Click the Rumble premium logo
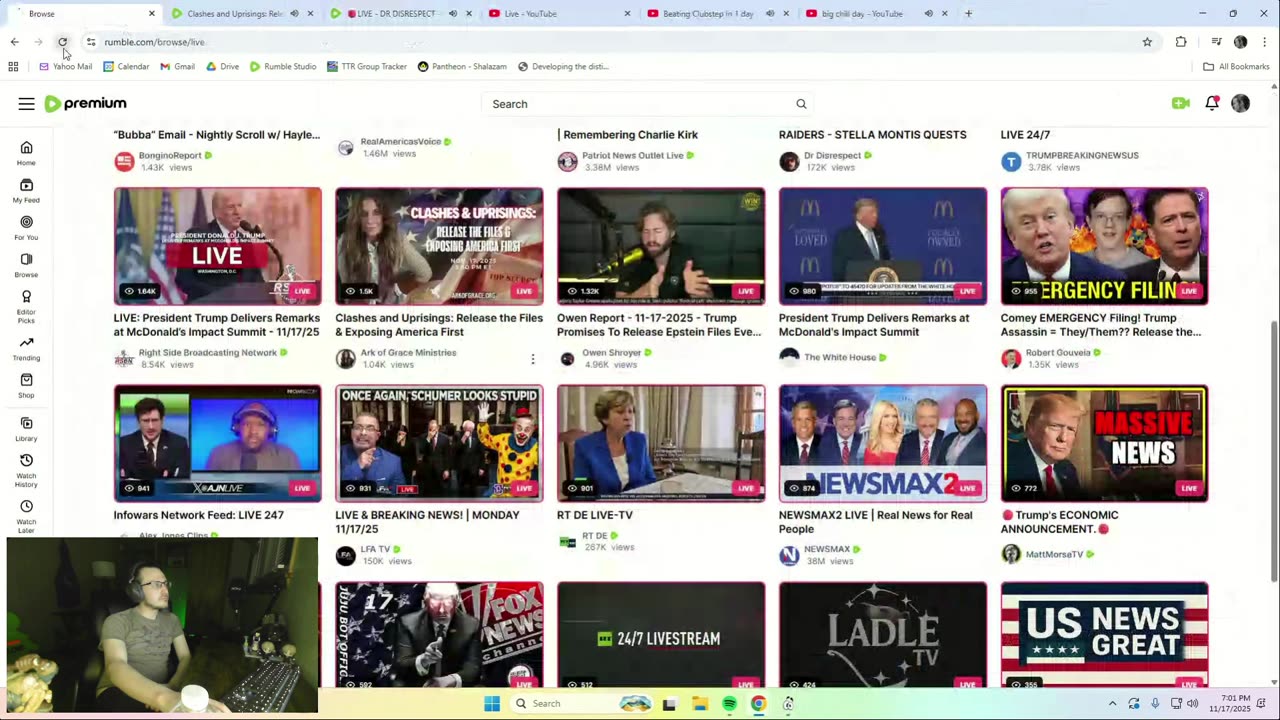This screenshot has width=1280, height=720. click(x=86, y=104)
